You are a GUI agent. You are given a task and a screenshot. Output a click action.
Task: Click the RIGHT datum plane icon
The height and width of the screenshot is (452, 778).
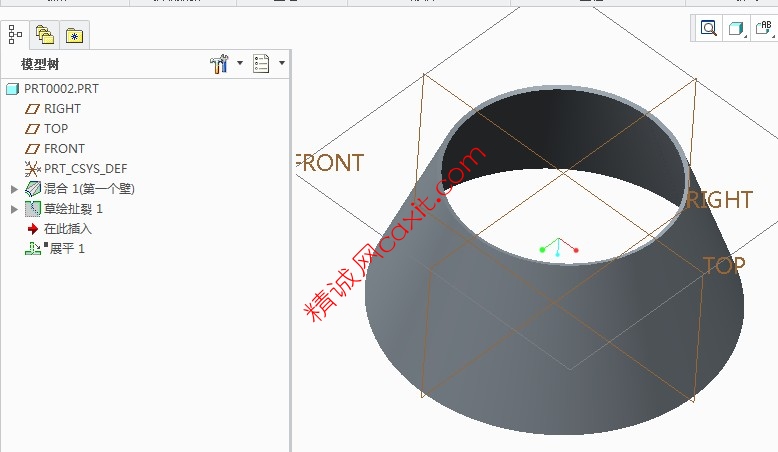(x=32, y=109)
